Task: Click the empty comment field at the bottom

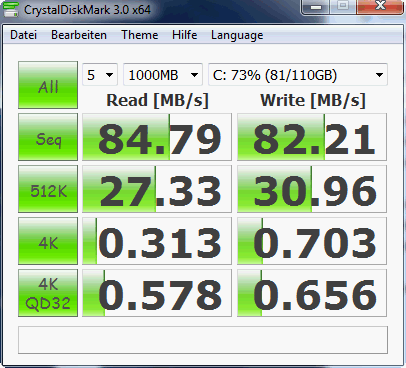Action: [x=203, y=340]
